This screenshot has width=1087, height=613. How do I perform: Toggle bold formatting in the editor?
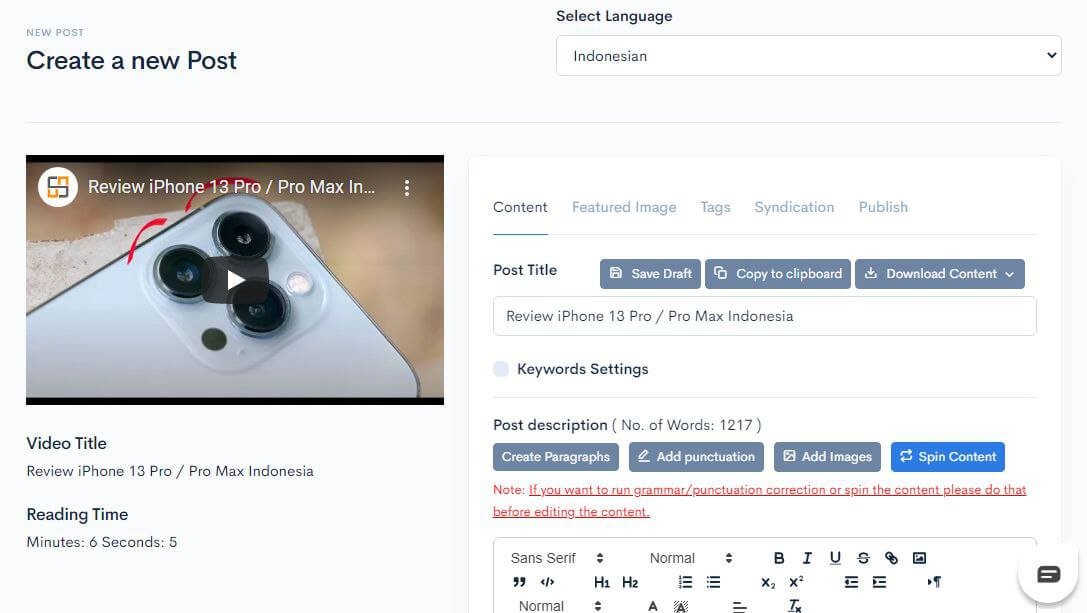[779, 558]
